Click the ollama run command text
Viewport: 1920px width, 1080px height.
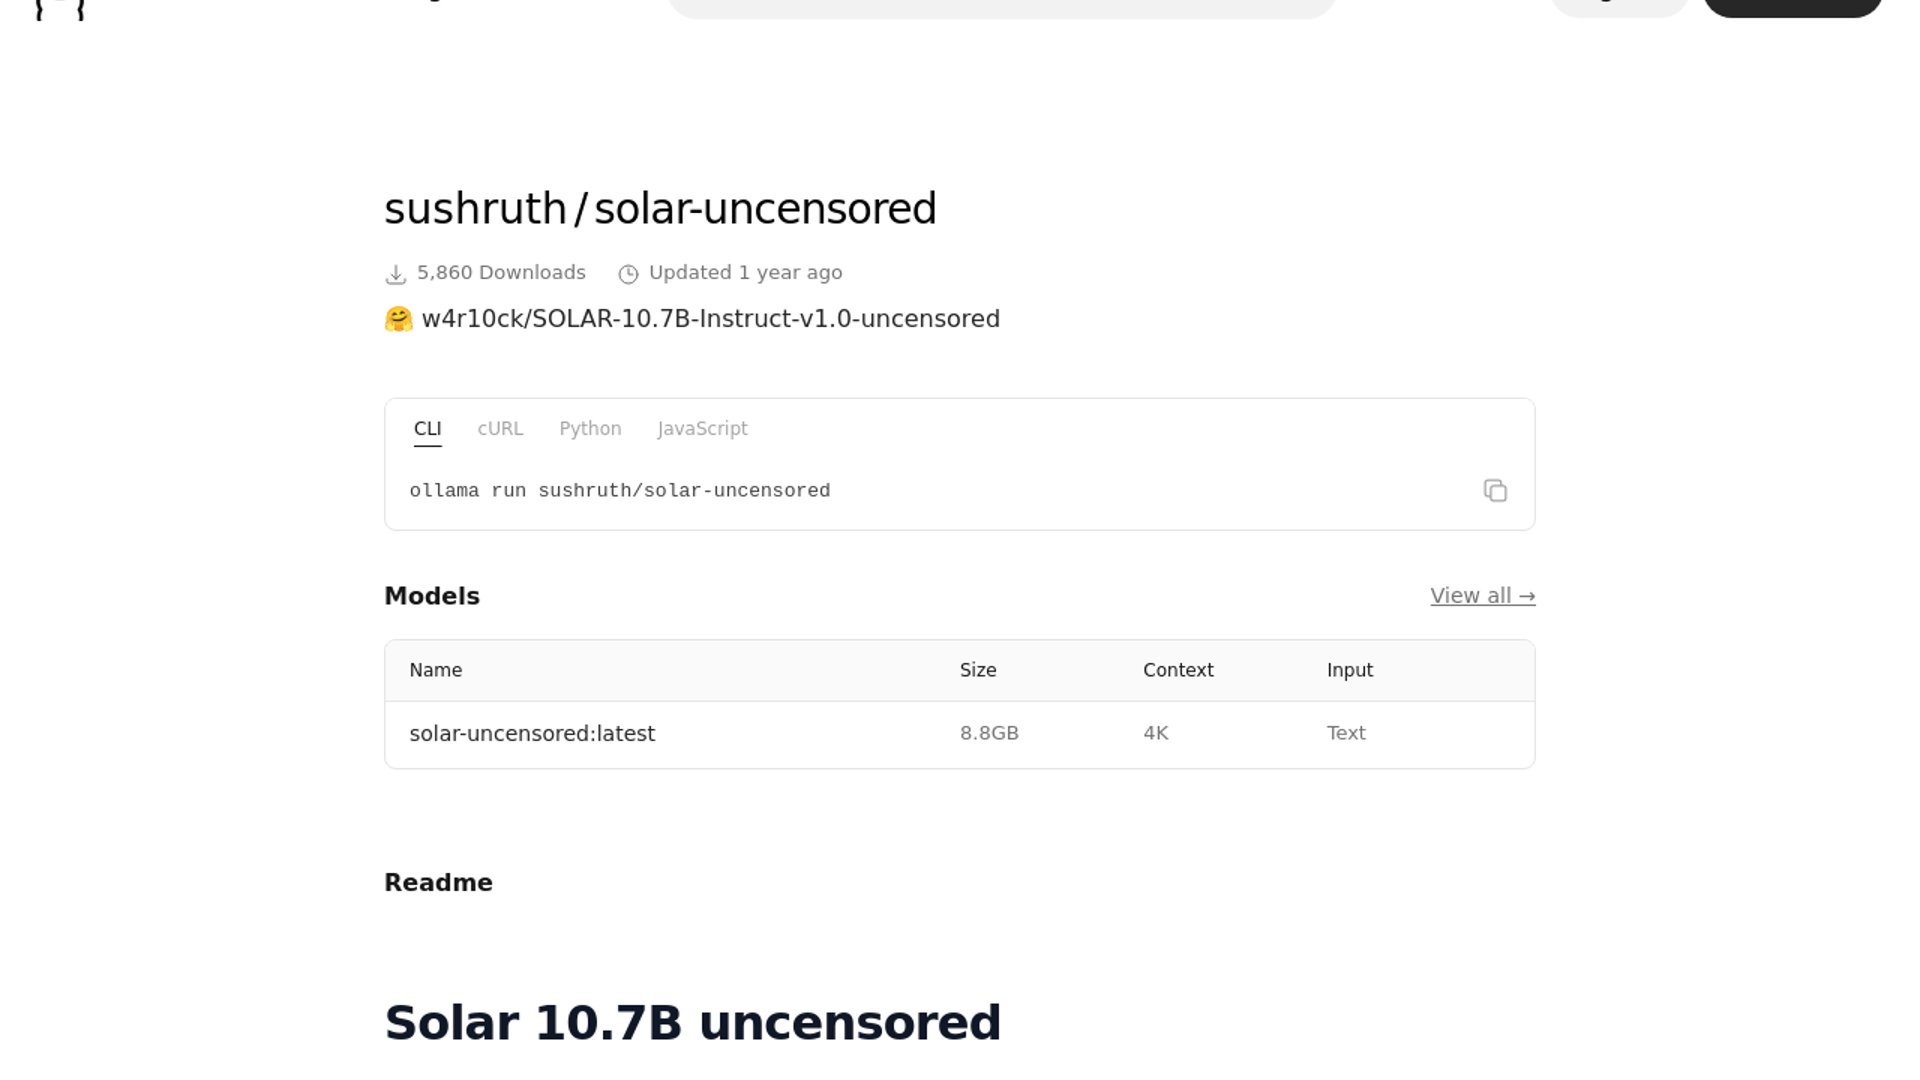620,491
